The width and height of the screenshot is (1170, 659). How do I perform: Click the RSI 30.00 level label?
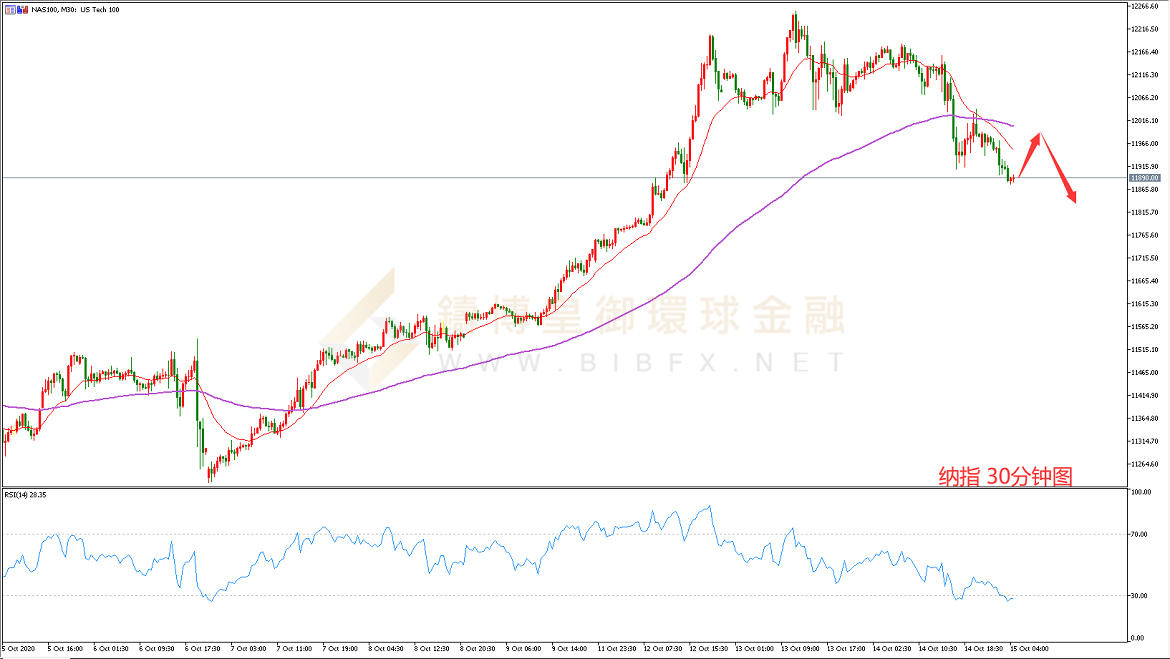pos(1139,596)
